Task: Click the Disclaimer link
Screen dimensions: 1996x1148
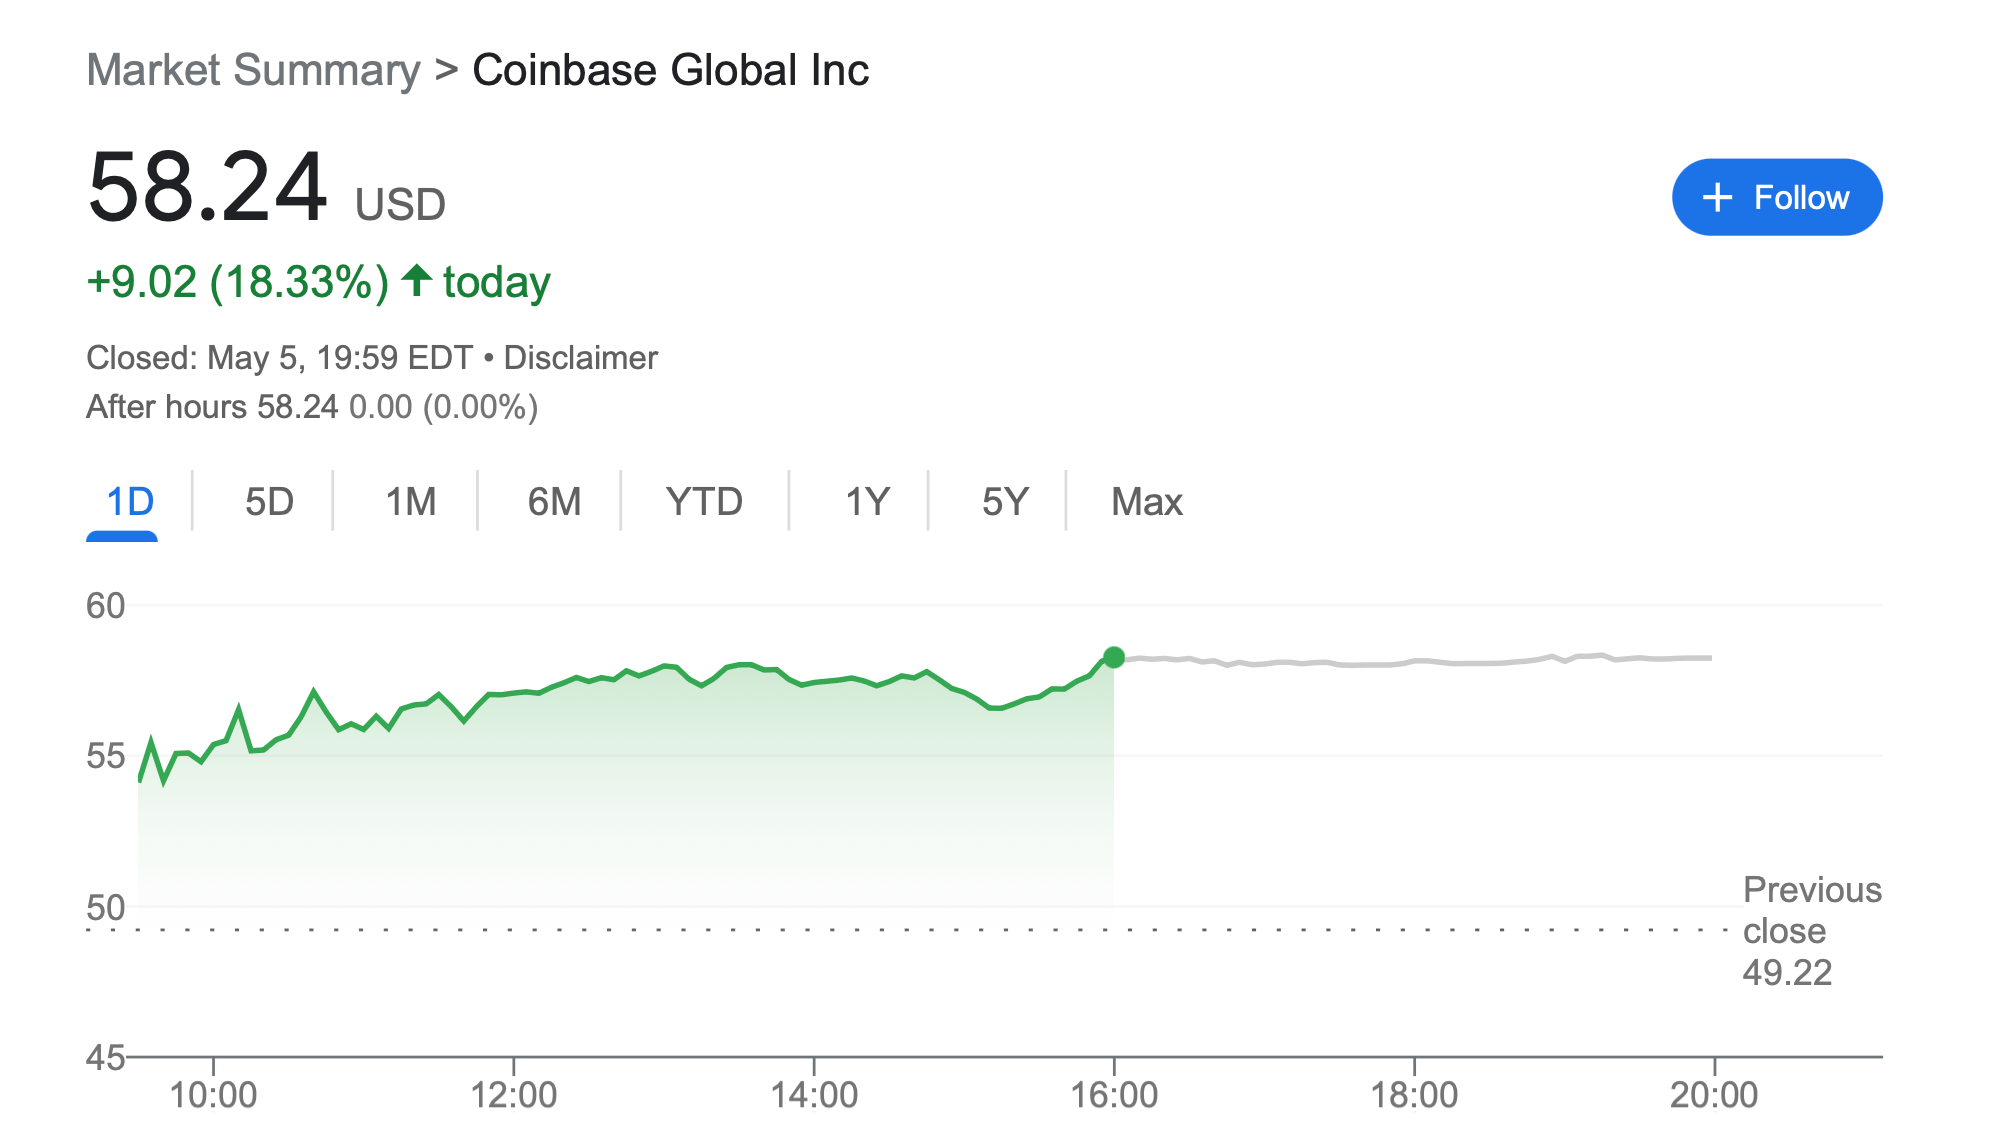Action: click(x=580, y=358)
